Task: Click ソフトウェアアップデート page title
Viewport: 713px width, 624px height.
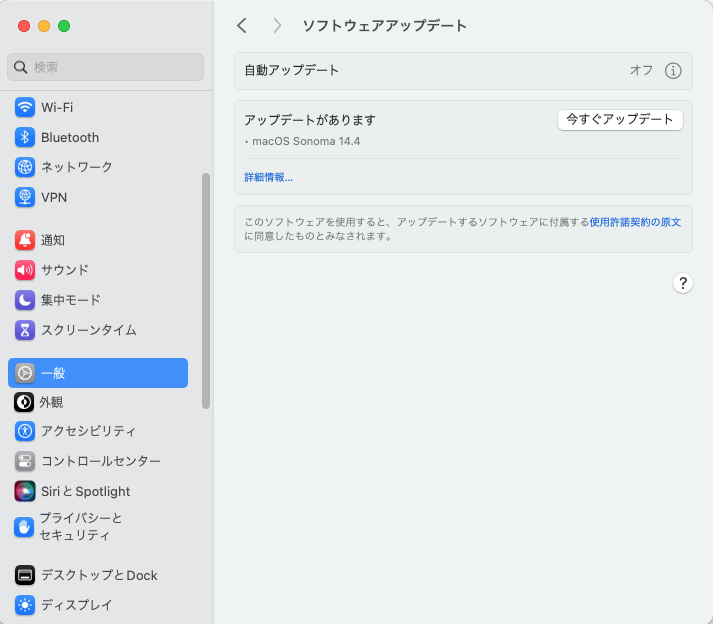Action: [385, 26]
